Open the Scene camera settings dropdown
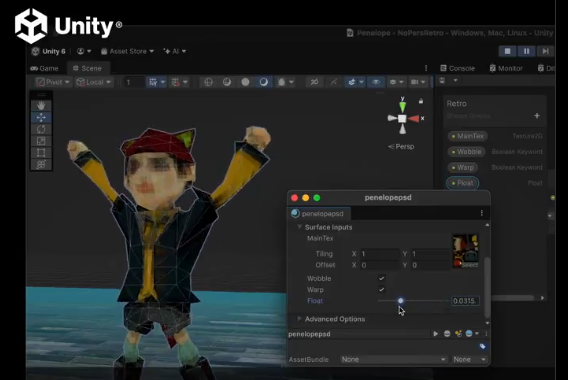 tap(418, 82)
